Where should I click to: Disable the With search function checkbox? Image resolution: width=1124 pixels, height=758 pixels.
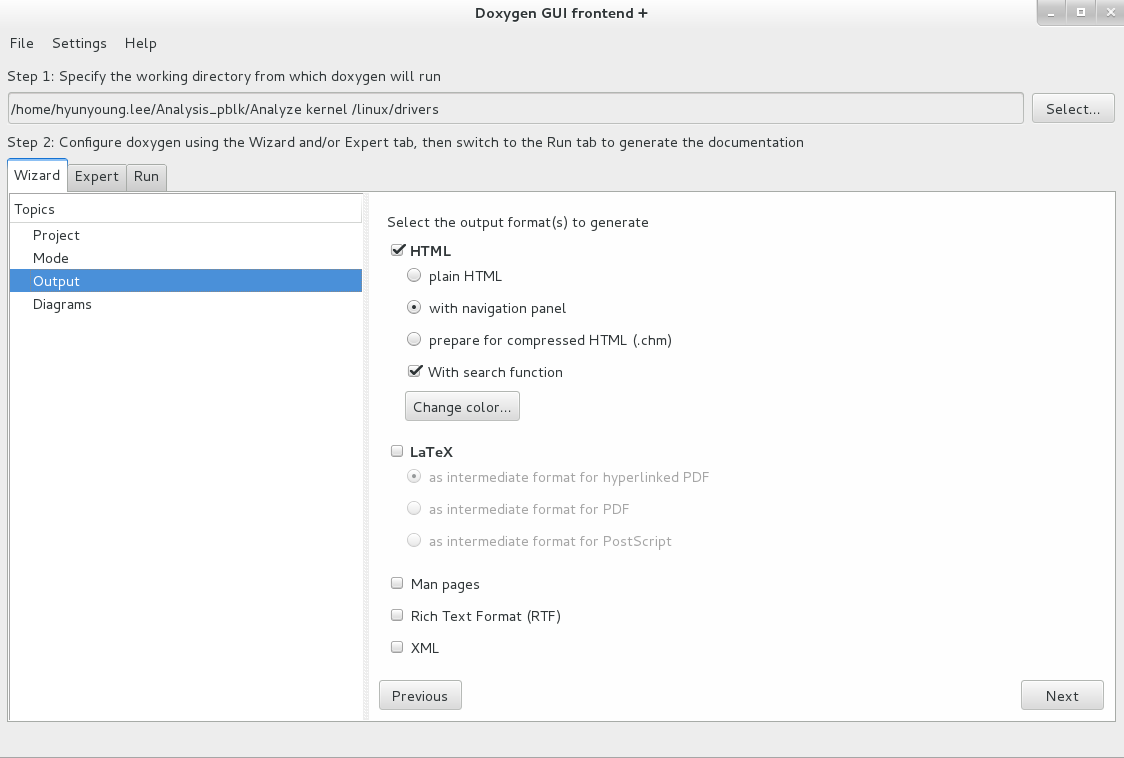click(x=414, y=371)
